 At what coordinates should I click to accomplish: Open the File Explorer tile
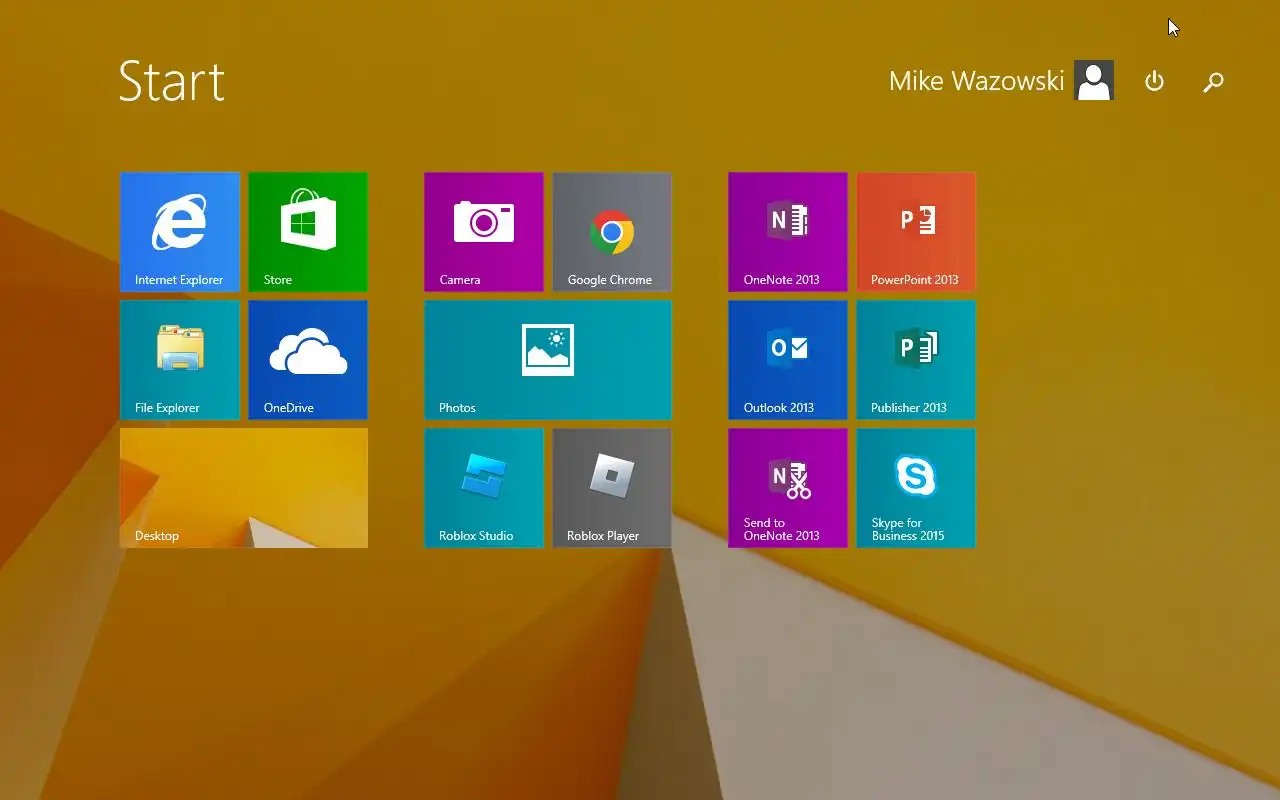[180, 360]
